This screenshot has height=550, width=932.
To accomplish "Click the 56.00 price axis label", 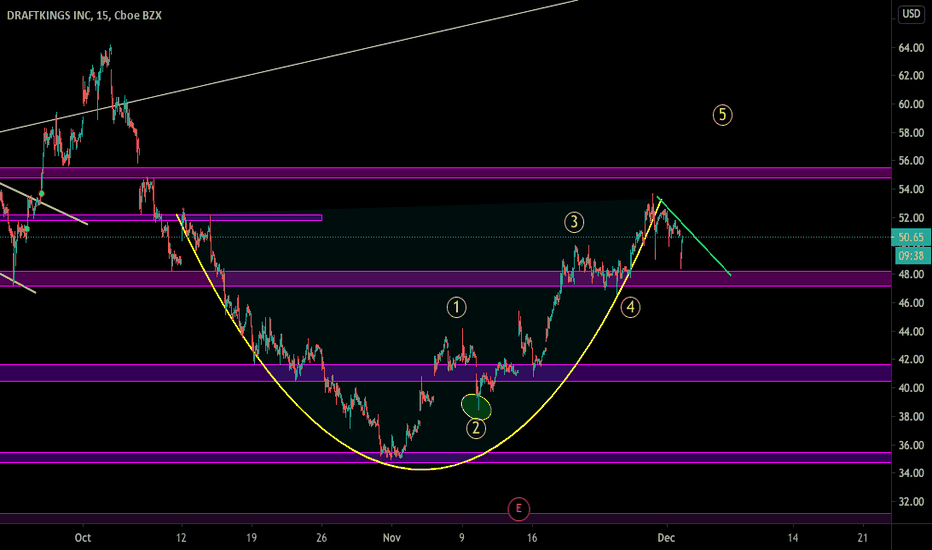I will point(911,161).
